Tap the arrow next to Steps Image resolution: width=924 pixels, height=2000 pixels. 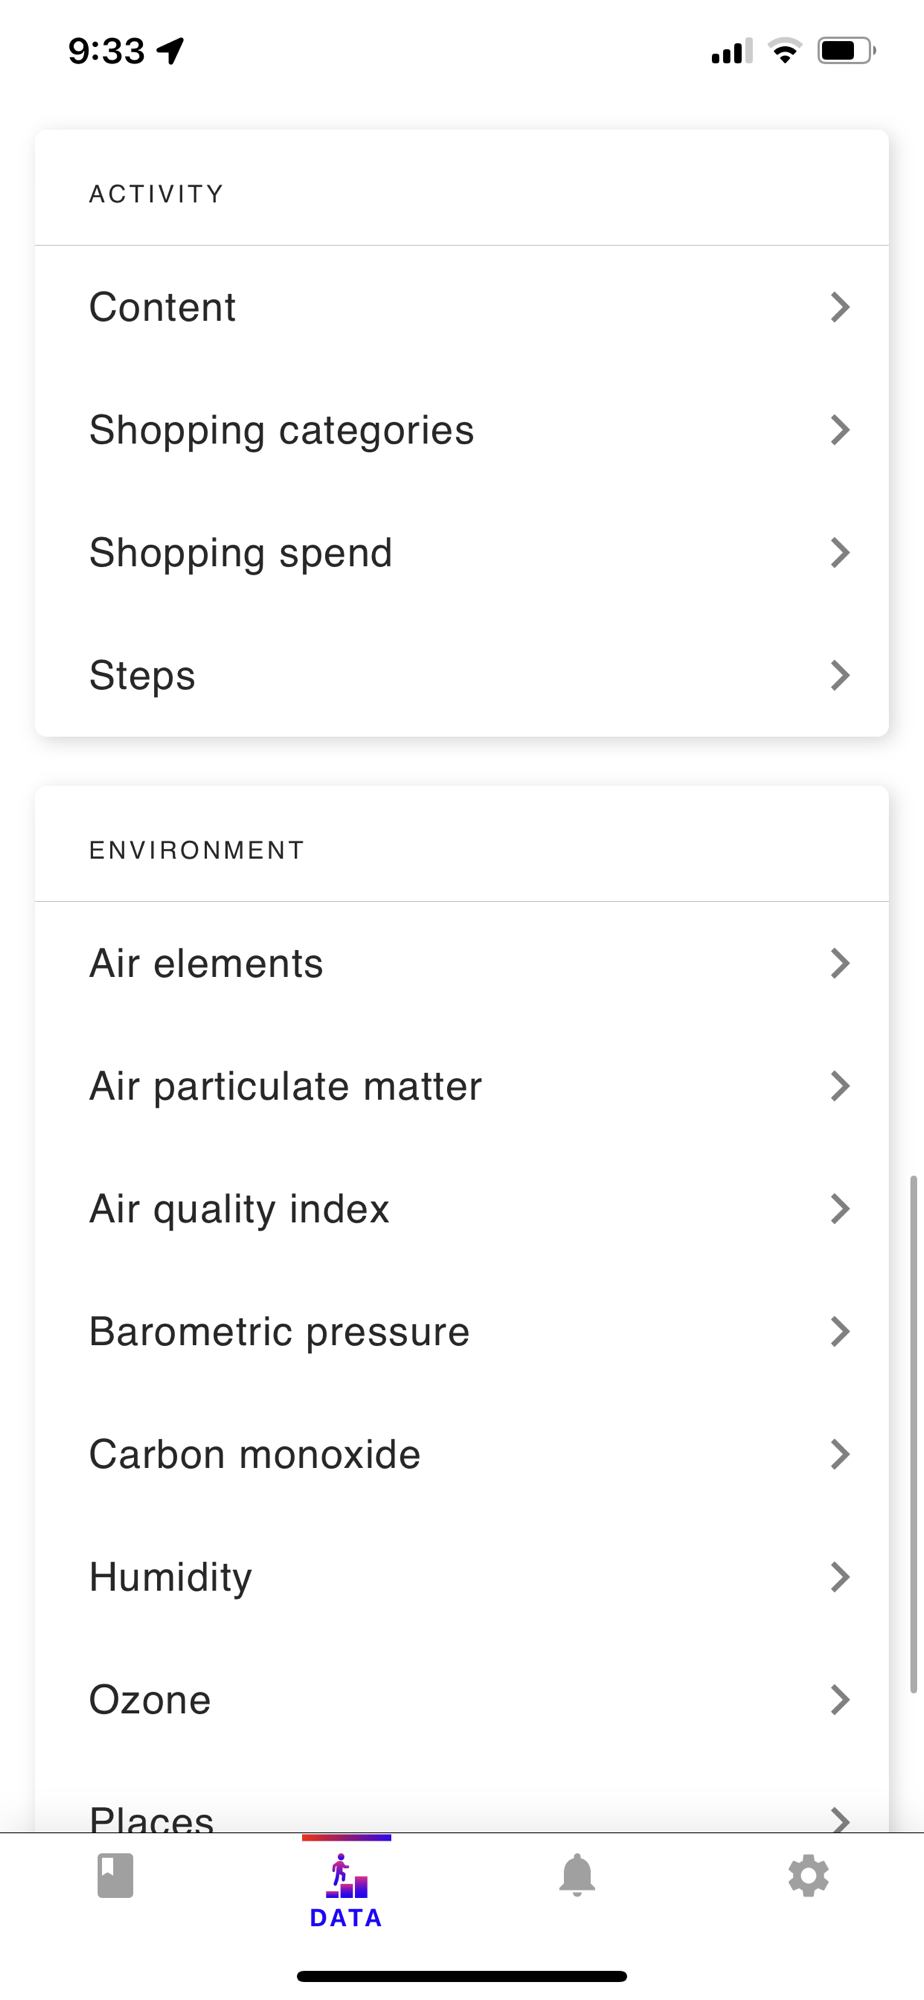point(840,675)
